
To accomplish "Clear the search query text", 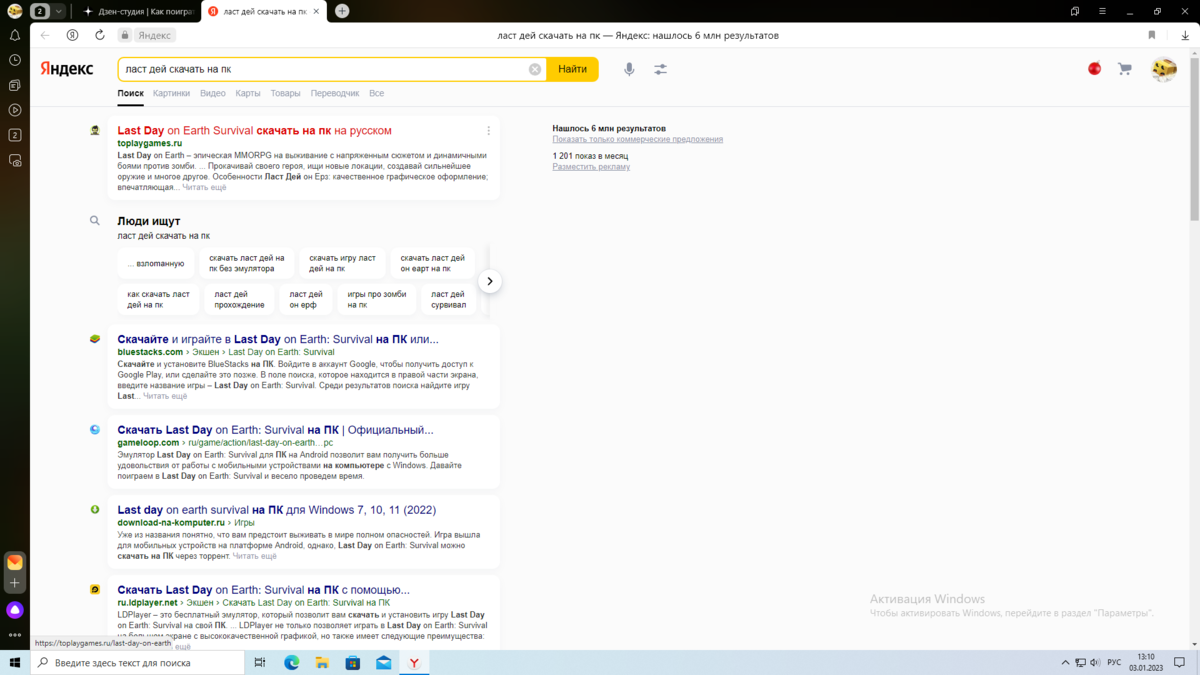I will (535, 69).
